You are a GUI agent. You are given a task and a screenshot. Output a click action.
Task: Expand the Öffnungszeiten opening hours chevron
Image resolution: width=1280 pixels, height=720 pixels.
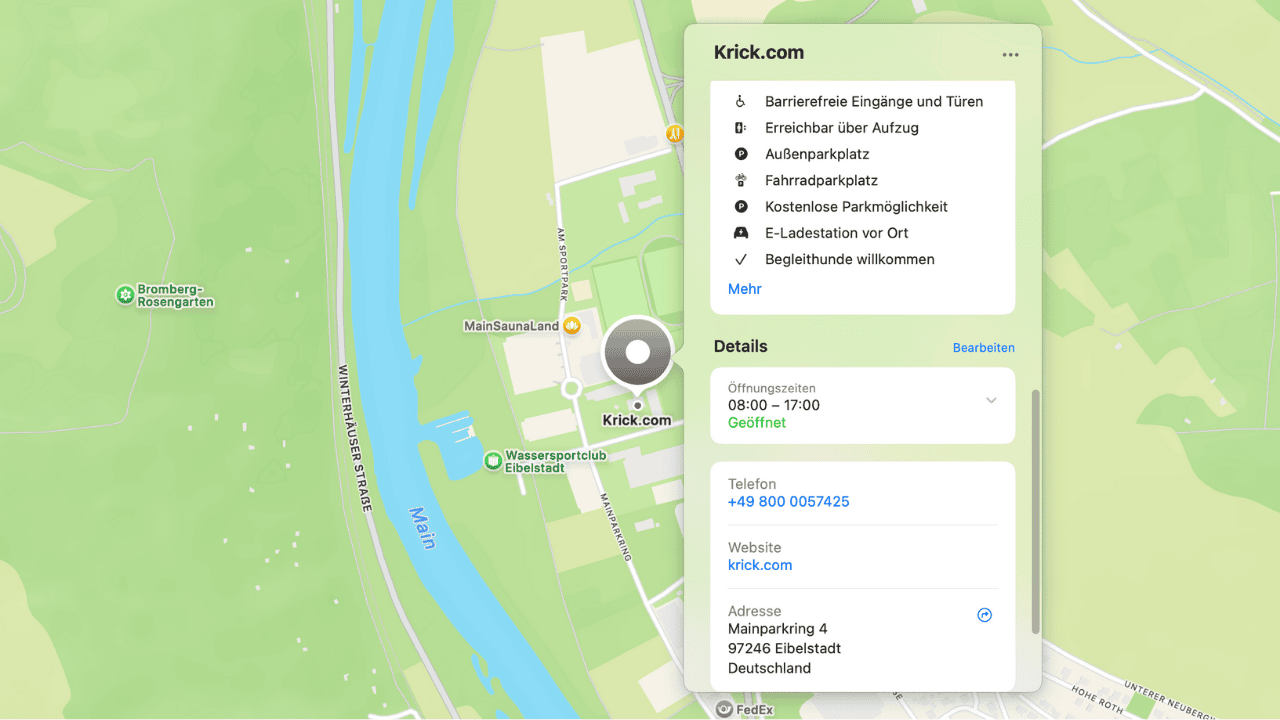tap(991, 401)
